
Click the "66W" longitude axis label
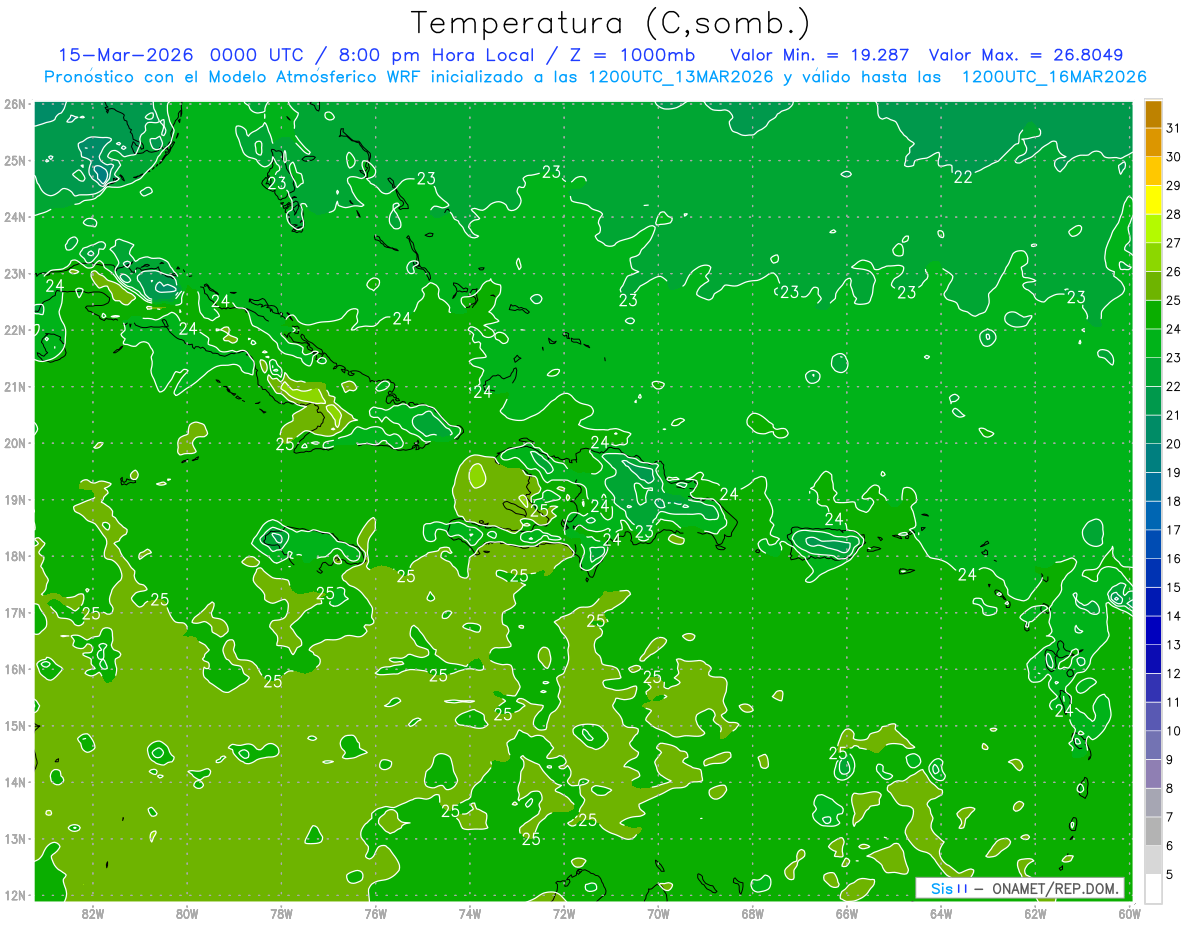pos(846,912)
